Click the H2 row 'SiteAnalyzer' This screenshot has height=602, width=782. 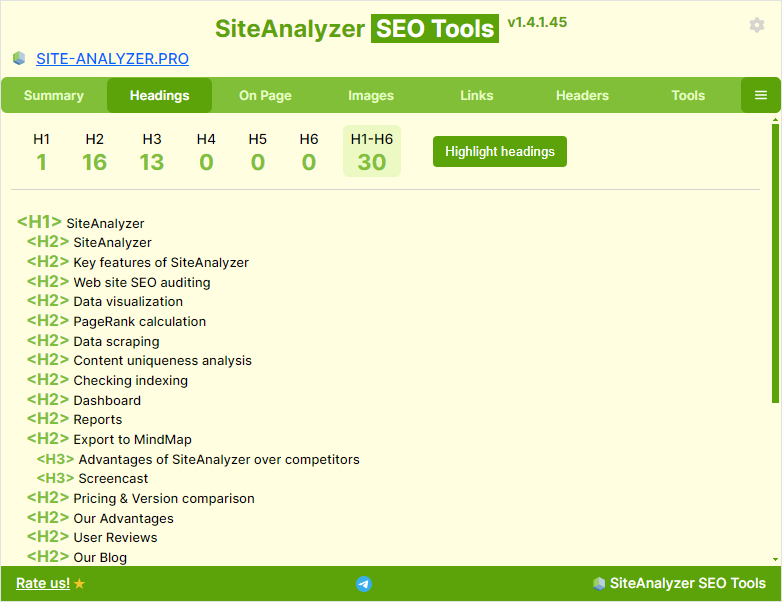pos(89,242)
